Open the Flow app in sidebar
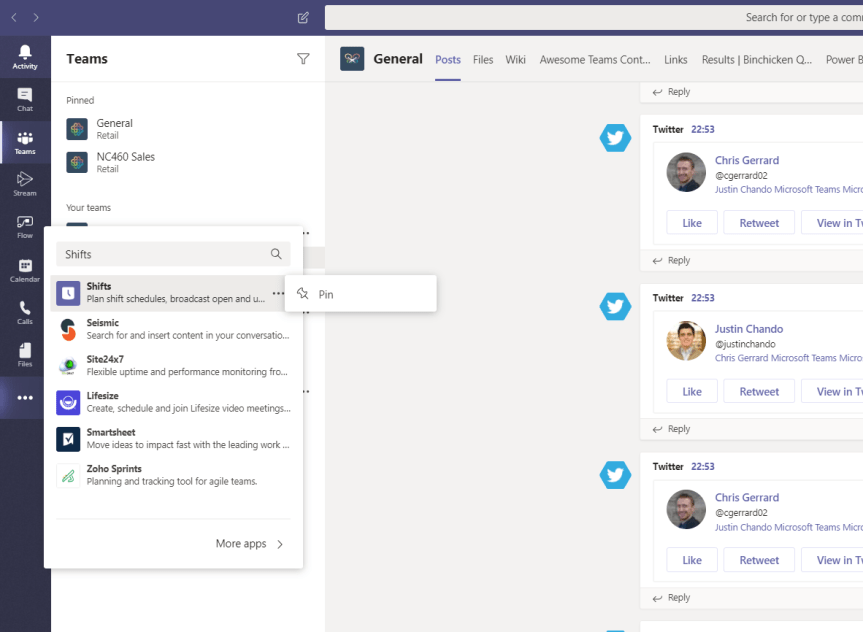Viewport: 863px width, 632px height. (x=25, y=223)
